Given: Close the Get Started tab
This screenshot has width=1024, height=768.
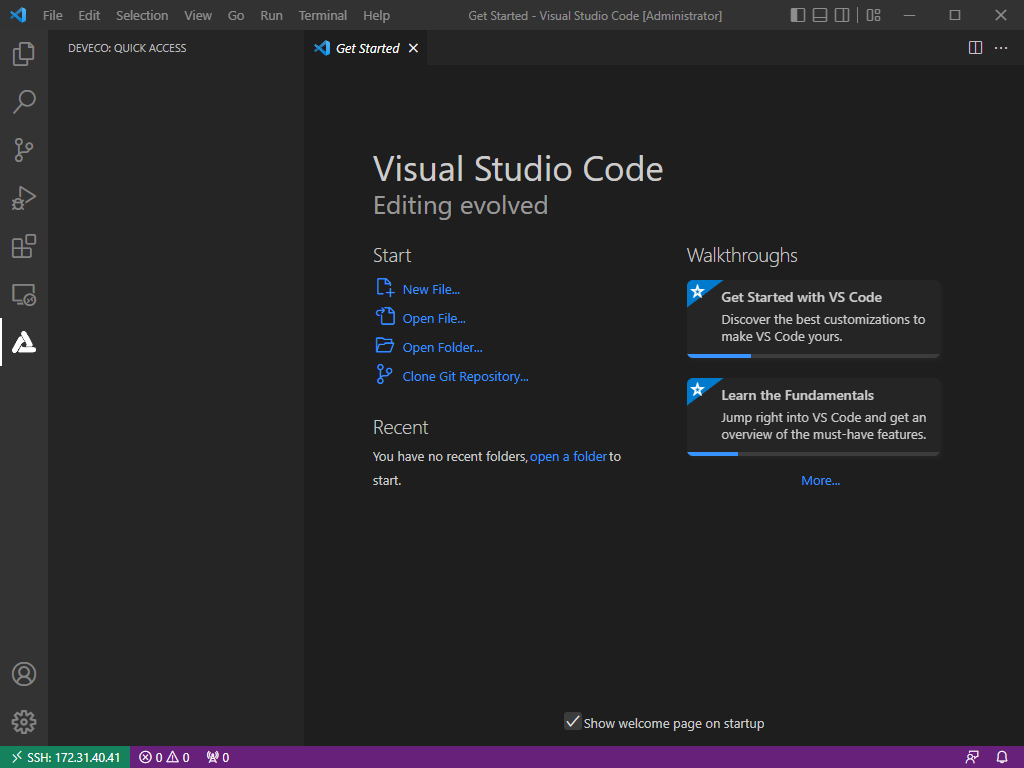Looking at the screenshot, I should (x=413, y=48).
